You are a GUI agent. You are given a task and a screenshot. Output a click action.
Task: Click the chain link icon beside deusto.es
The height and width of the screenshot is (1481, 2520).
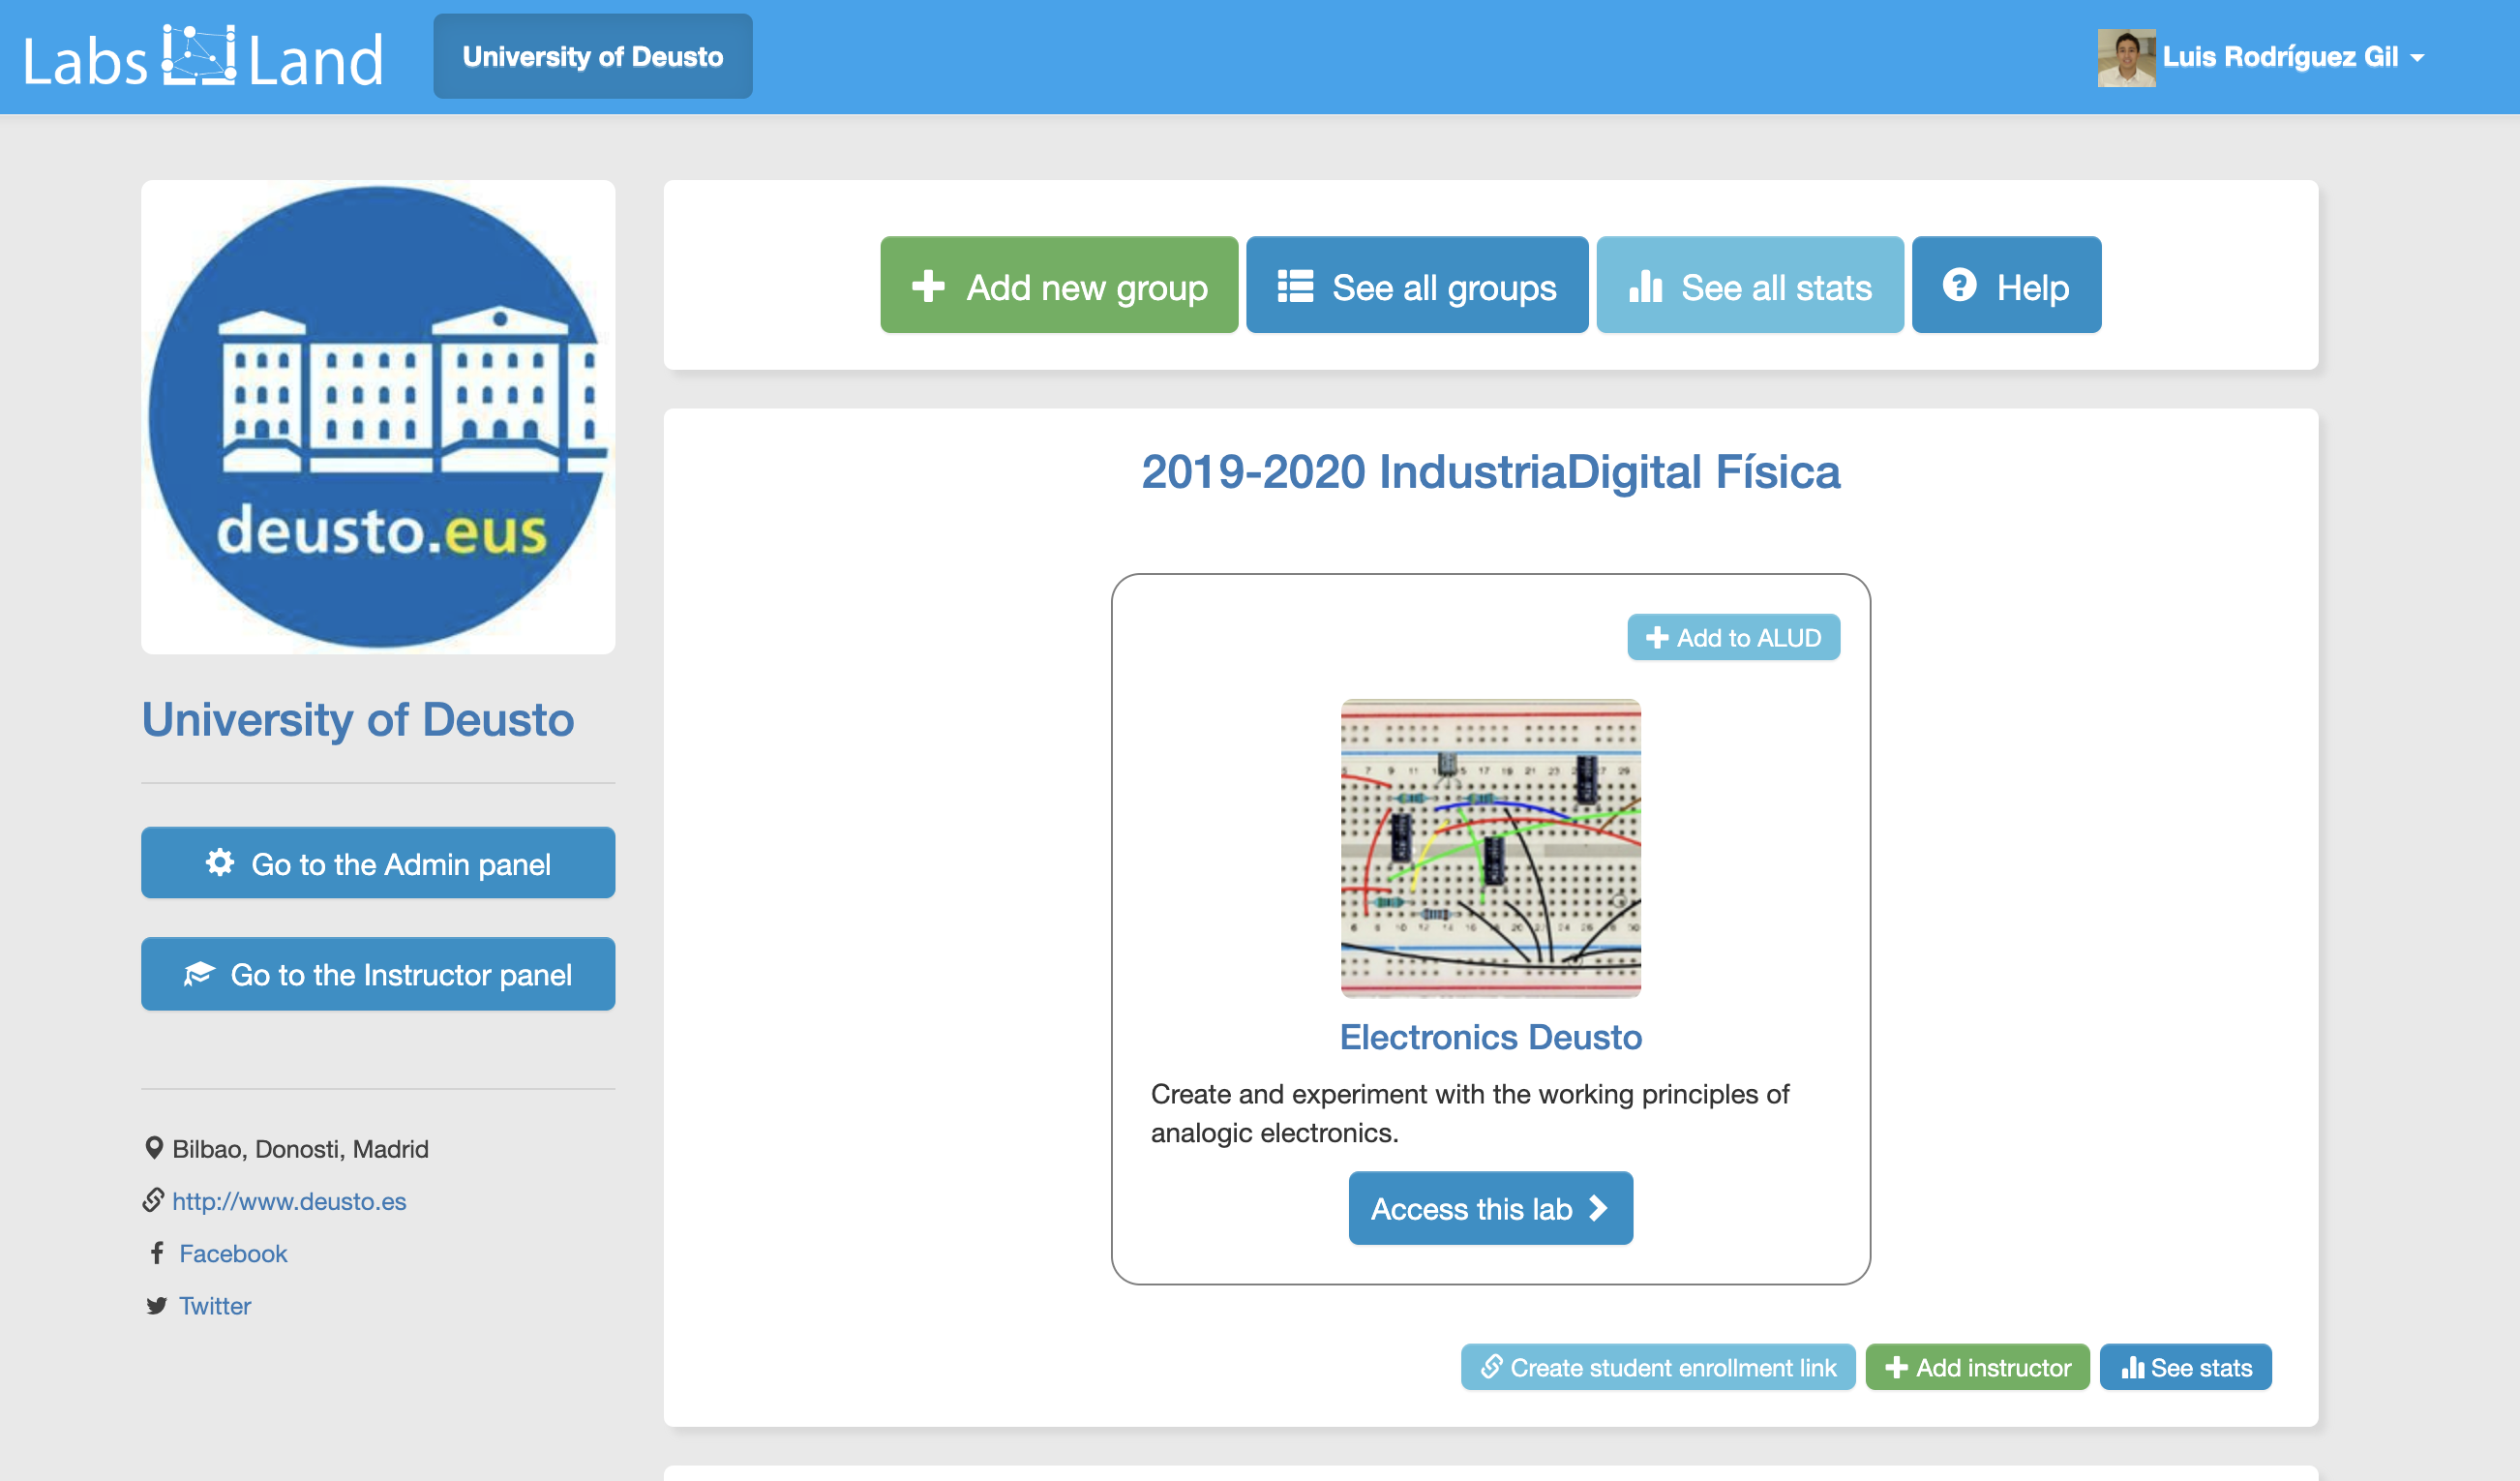tap(153, 1200)
